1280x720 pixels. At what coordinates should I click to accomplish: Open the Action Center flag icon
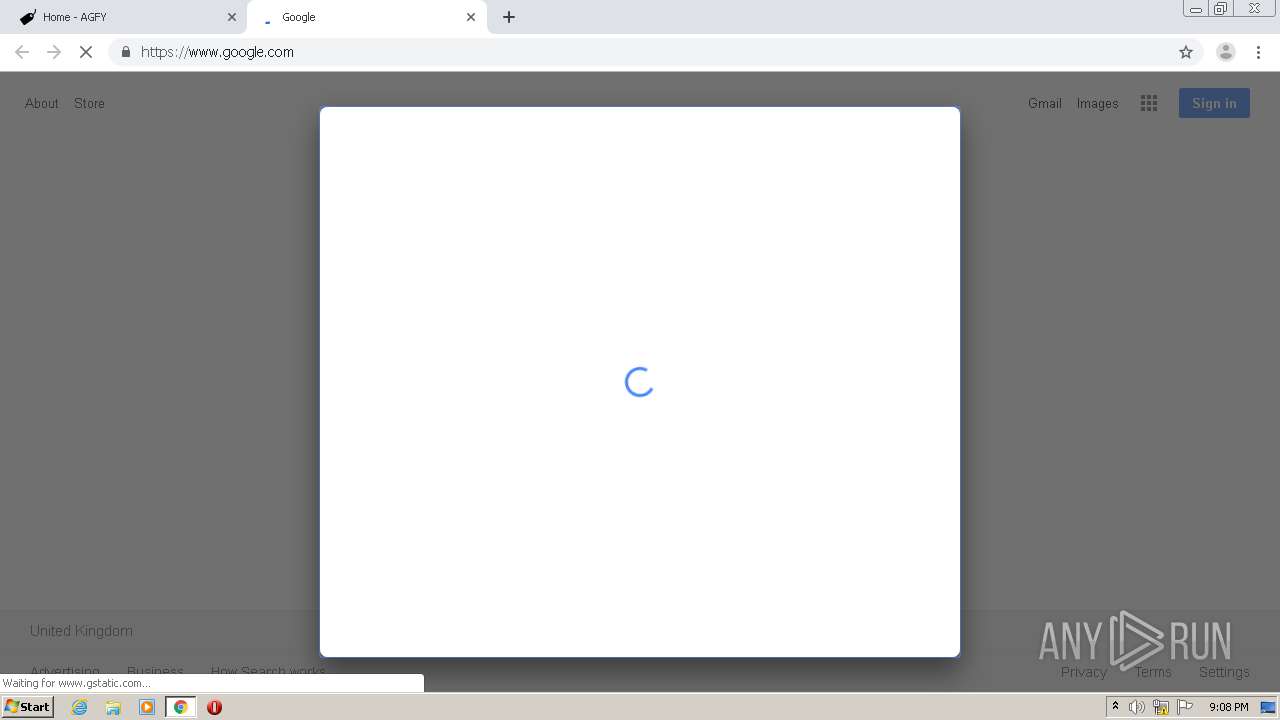coord(1185,707)
